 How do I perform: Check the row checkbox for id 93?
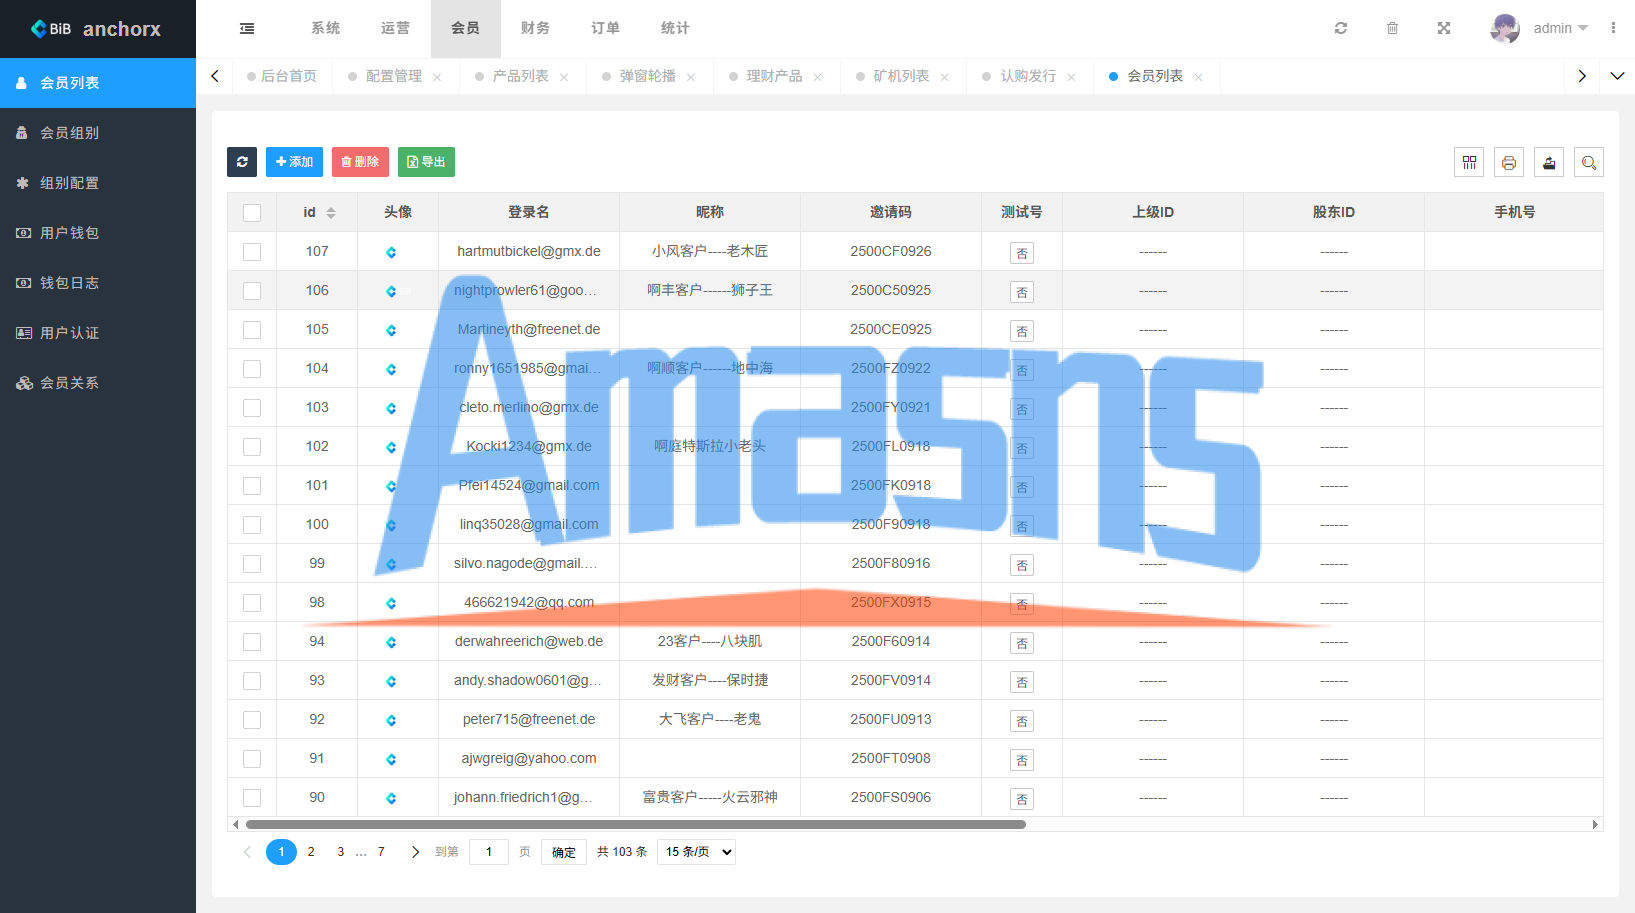[x=252, y=681]
